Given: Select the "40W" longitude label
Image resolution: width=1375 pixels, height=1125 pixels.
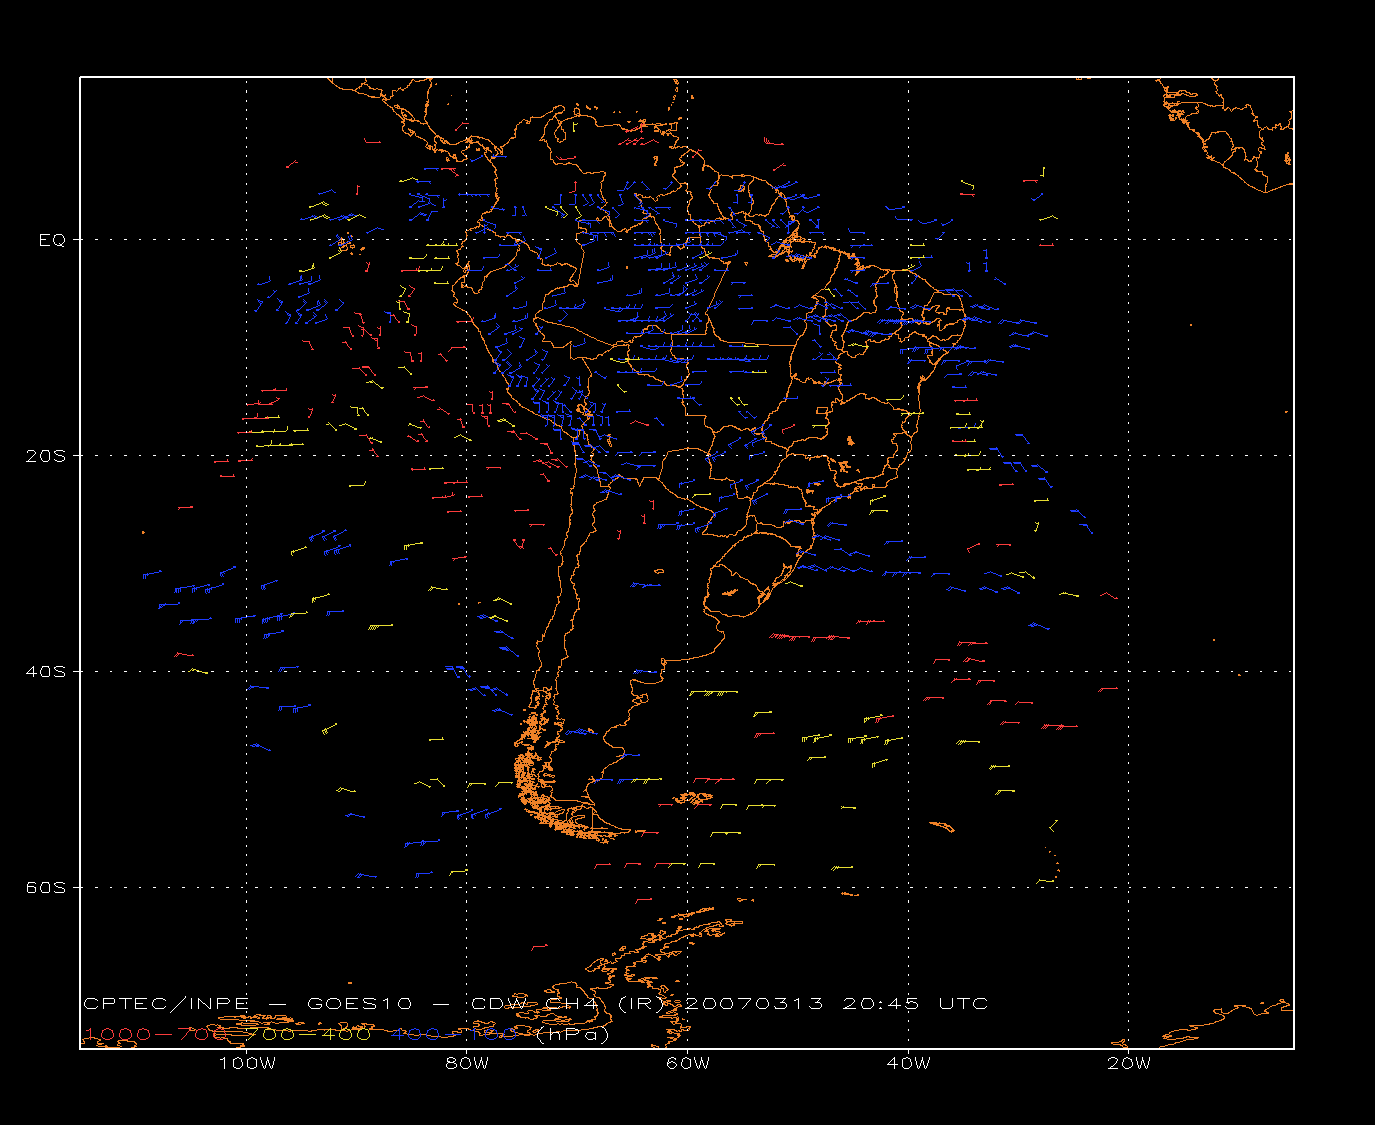Looking at the screenshot, I should 908,1063.
